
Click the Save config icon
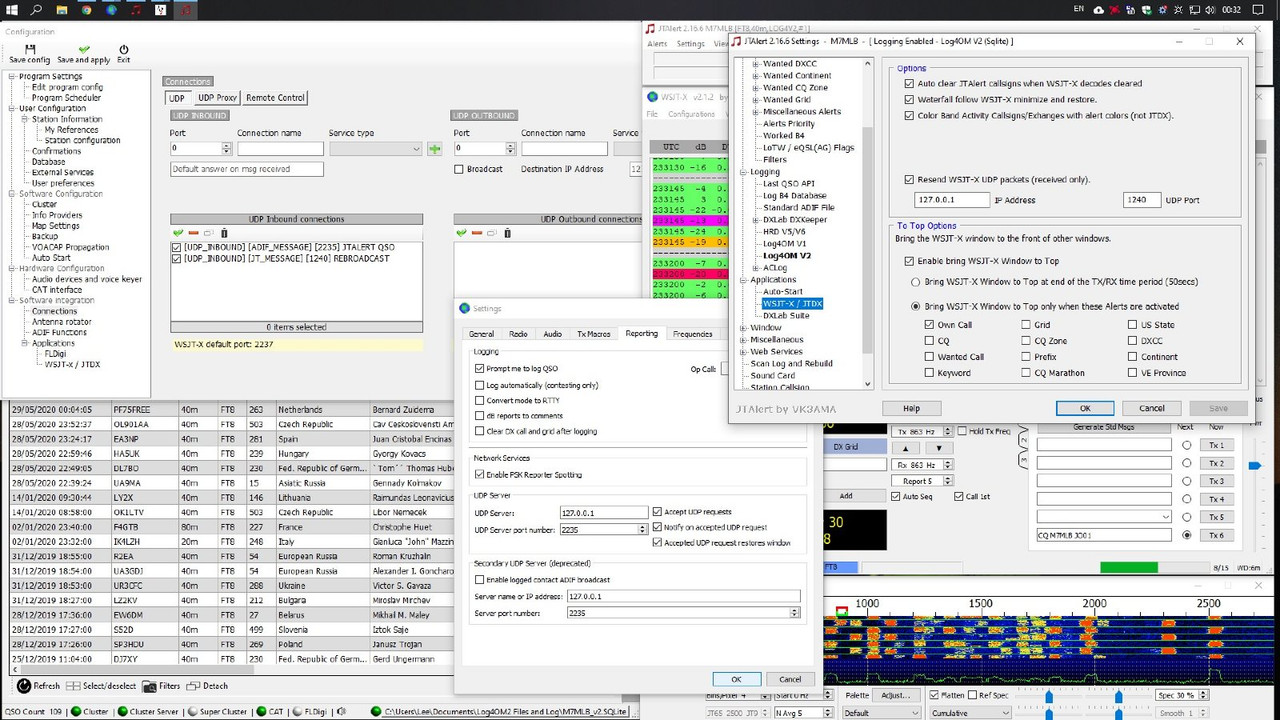coord(29,49)
